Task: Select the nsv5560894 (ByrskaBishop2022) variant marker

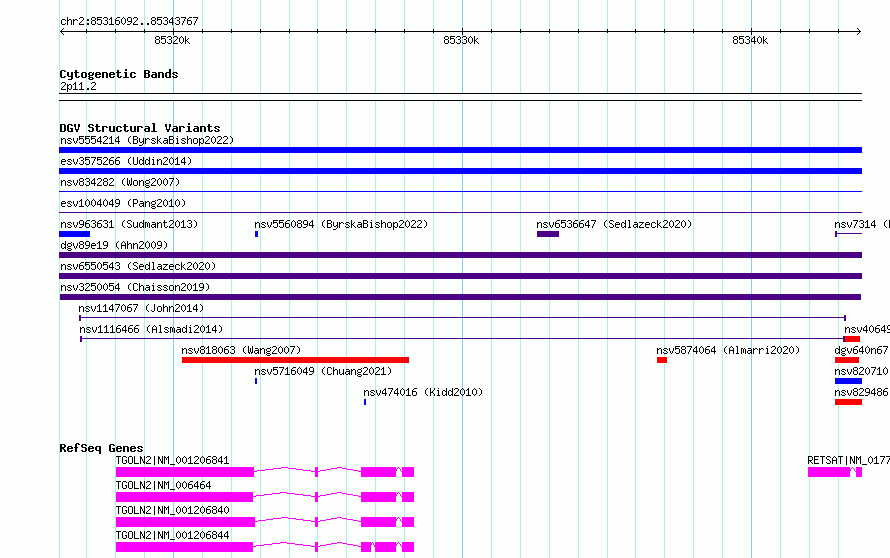Action: point(257,234)
